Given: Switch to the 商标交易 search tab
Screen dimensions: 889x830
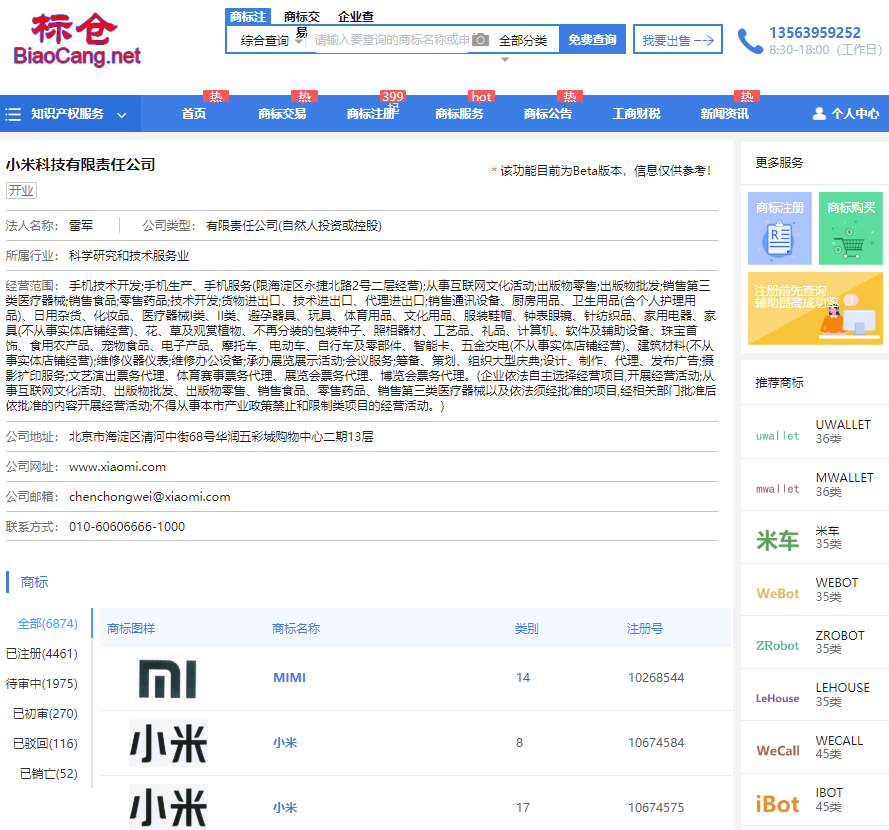Looking at the screenshot, I should [302, 16].
